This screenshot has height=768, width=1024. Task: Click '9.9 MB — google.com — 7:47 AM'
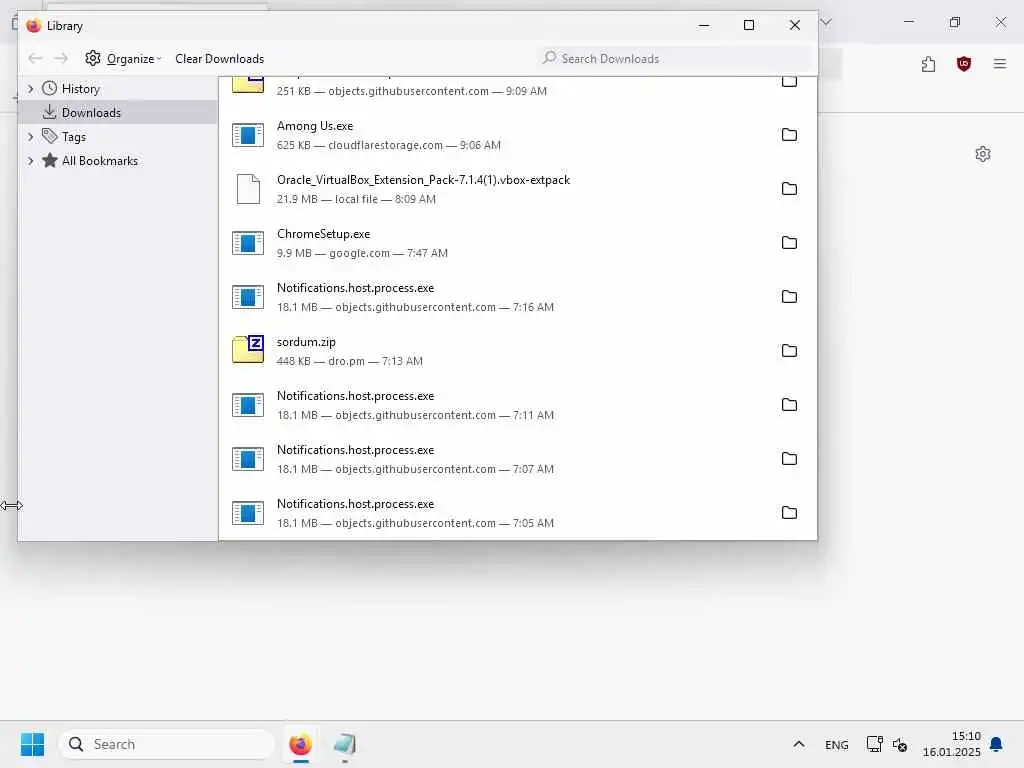(362, 253)
